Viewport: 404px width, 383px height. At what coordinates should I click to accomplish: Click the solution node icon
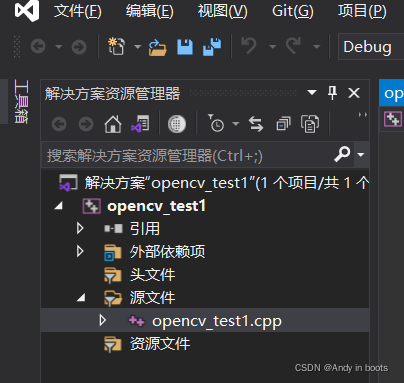[x=68, y=183]
